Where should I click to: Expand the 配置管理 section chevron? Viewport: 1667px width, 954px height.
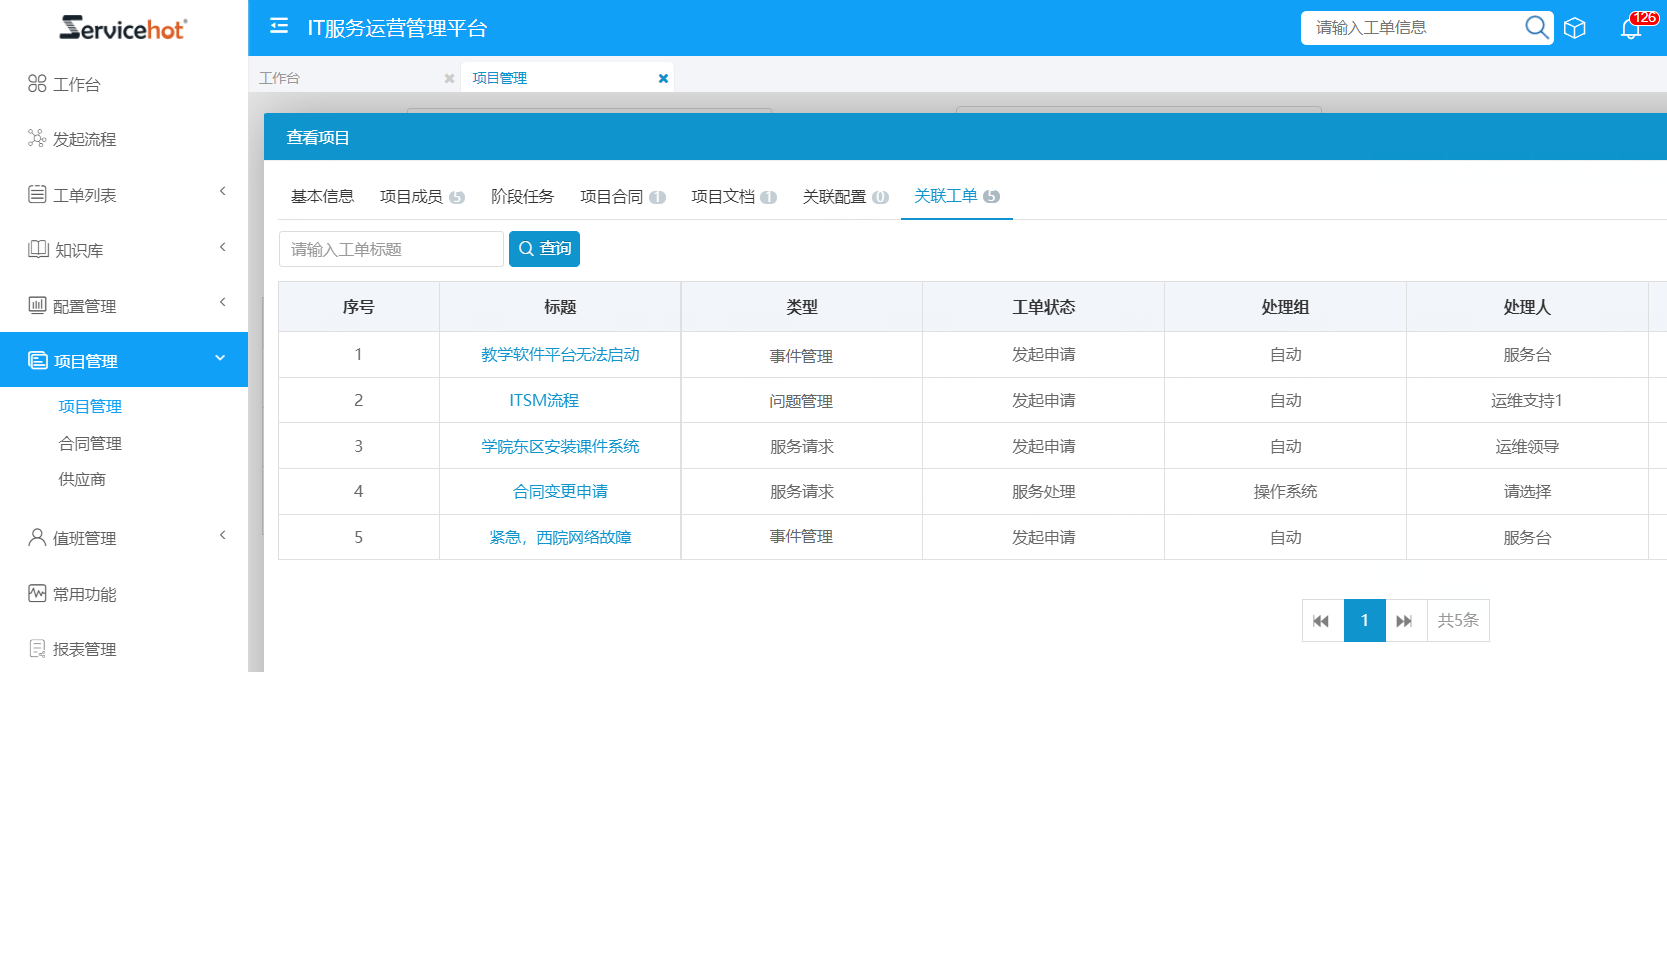[x=222, y=302]
